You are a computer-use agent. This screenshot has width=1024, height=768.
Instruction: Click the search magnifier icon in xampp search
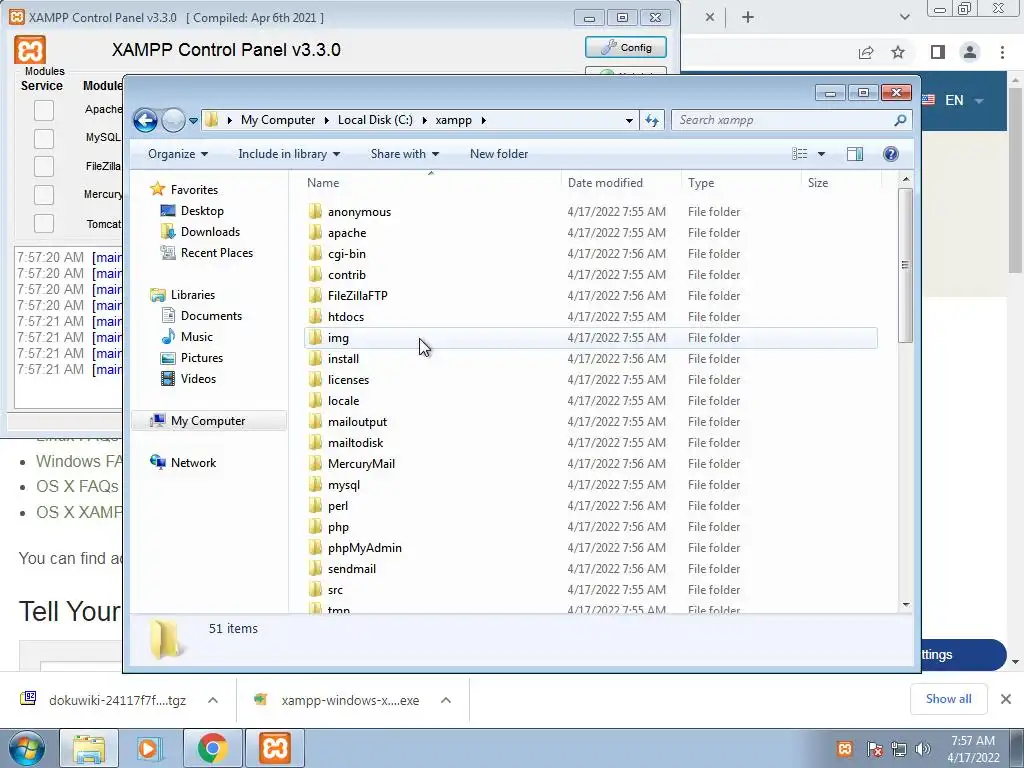tap(900, 120)
